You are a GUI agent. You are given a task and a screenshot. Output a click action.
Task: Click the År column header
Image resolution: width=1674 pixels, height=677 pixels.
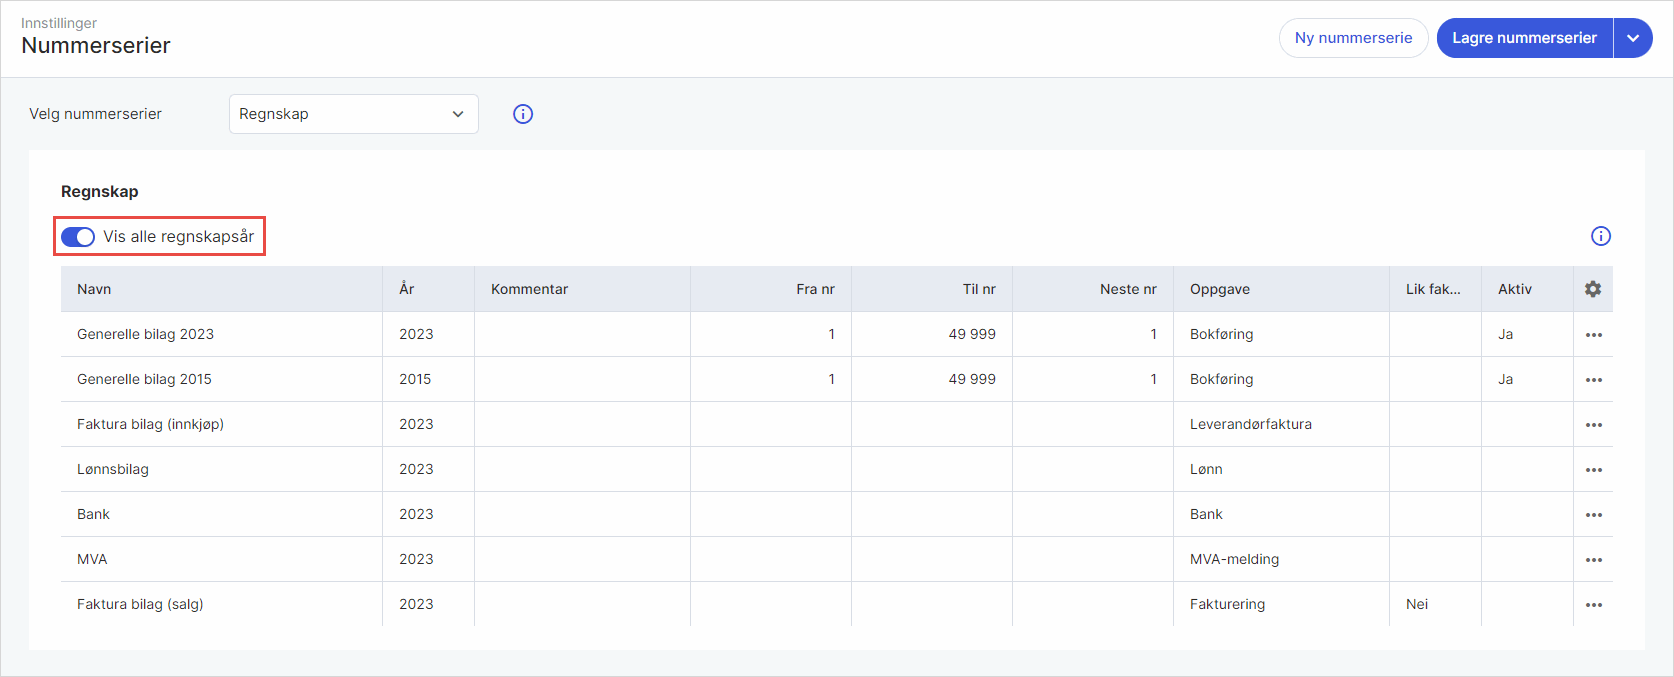tap(407, 289)
